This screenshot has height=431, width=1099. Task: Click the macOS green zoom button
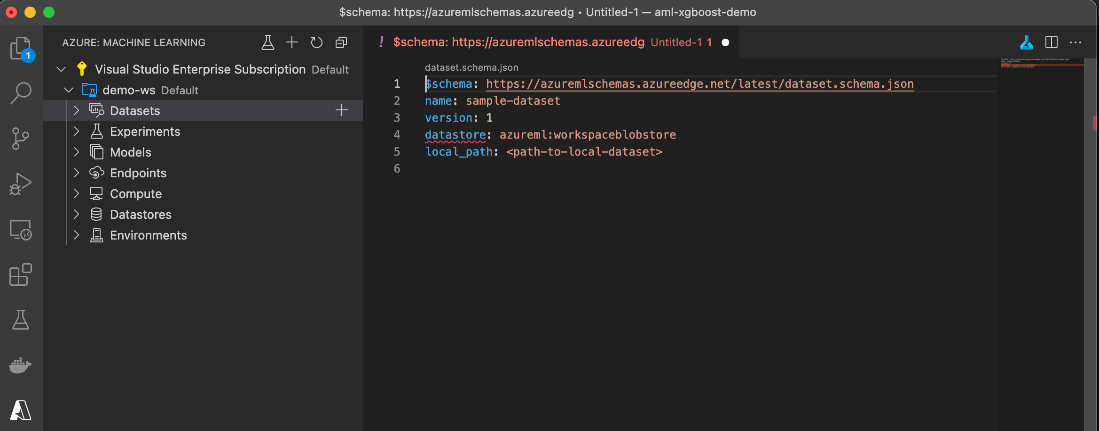click(48, 13)
